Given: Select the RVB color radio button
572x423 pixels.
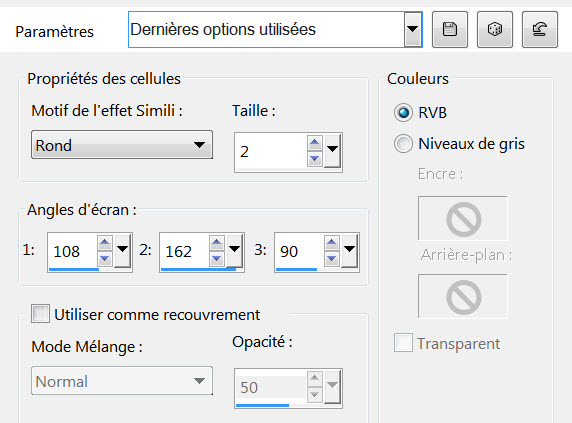Looking at the screenshot, I should click(403, 113).
